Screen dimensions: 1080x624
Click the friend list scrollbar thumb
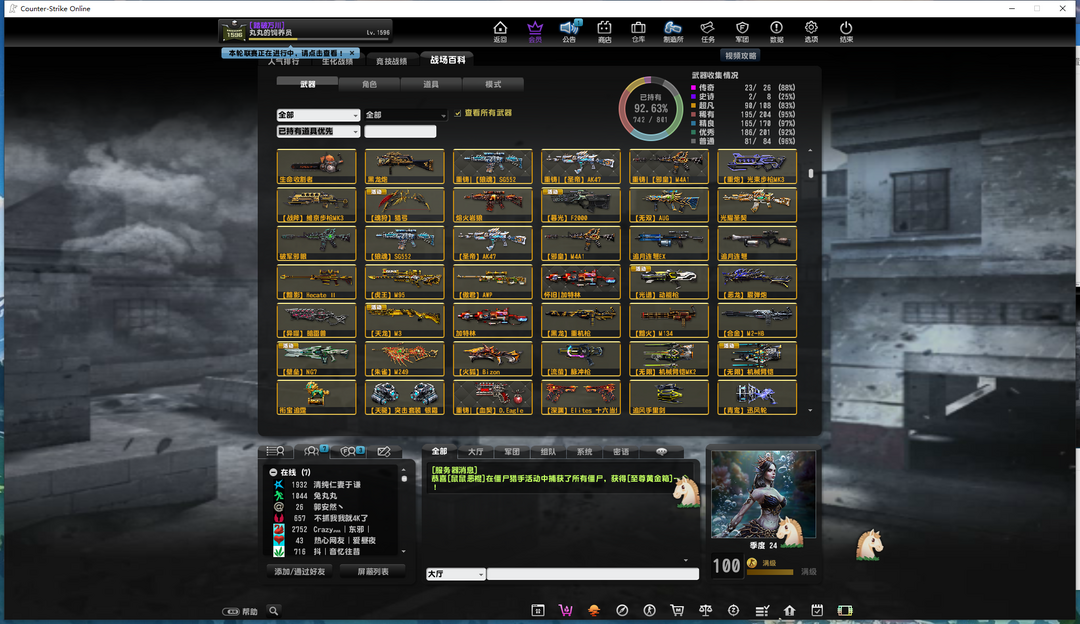(x=404, y=479)
